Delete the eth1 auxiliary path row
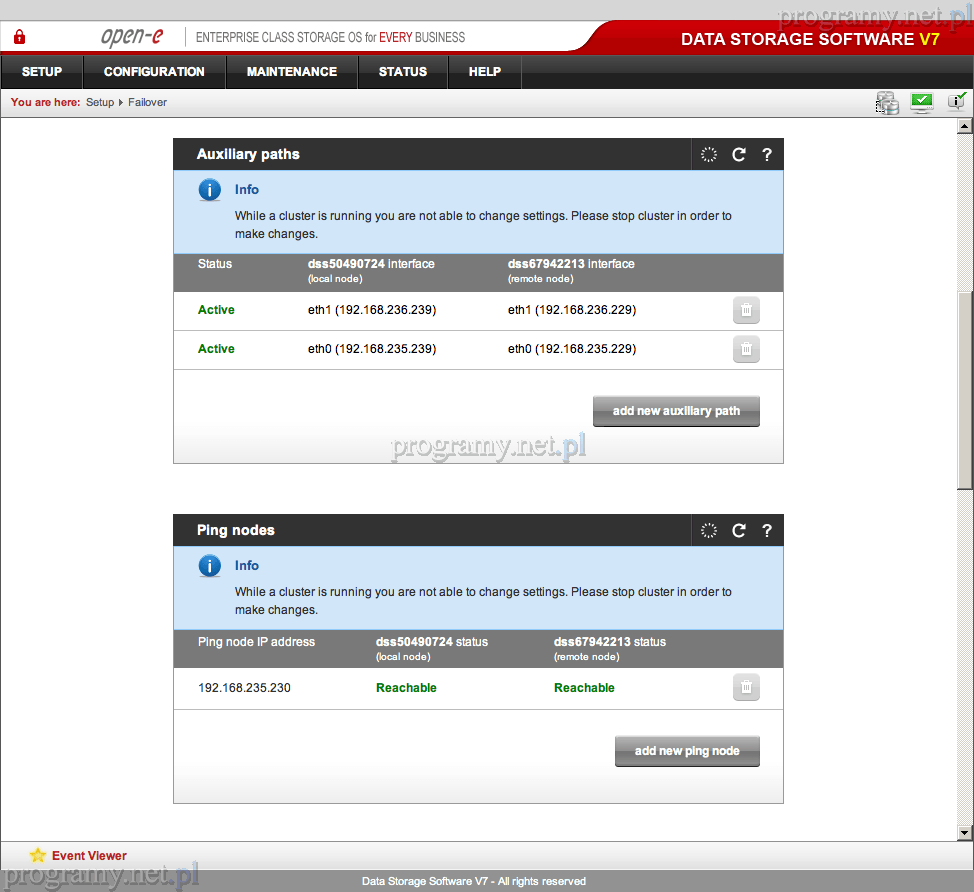Viewport: 974px width, 892px height. [746, 311]
